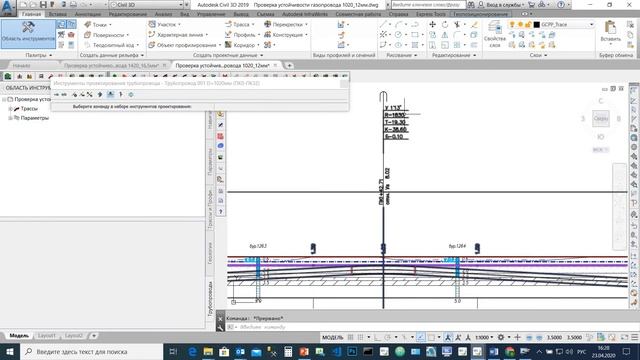Click the shopping cart Autodesk App Store icon

(x=531, y=4)
